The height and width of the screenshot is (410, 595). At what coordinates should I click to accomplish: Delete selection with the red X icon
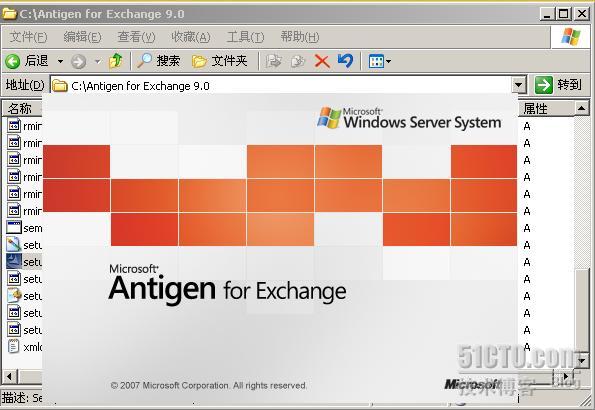click(x=322, y=61)
